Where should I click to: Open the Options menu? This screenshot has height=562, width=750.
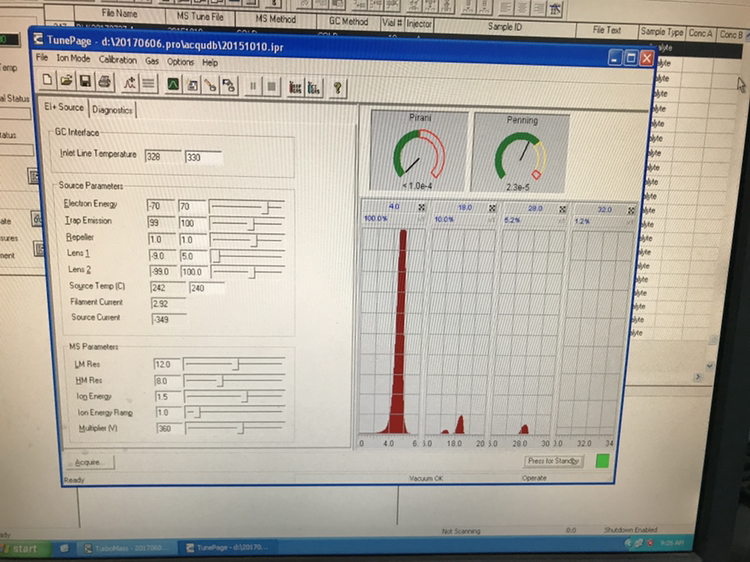click(x=180, y=62)
